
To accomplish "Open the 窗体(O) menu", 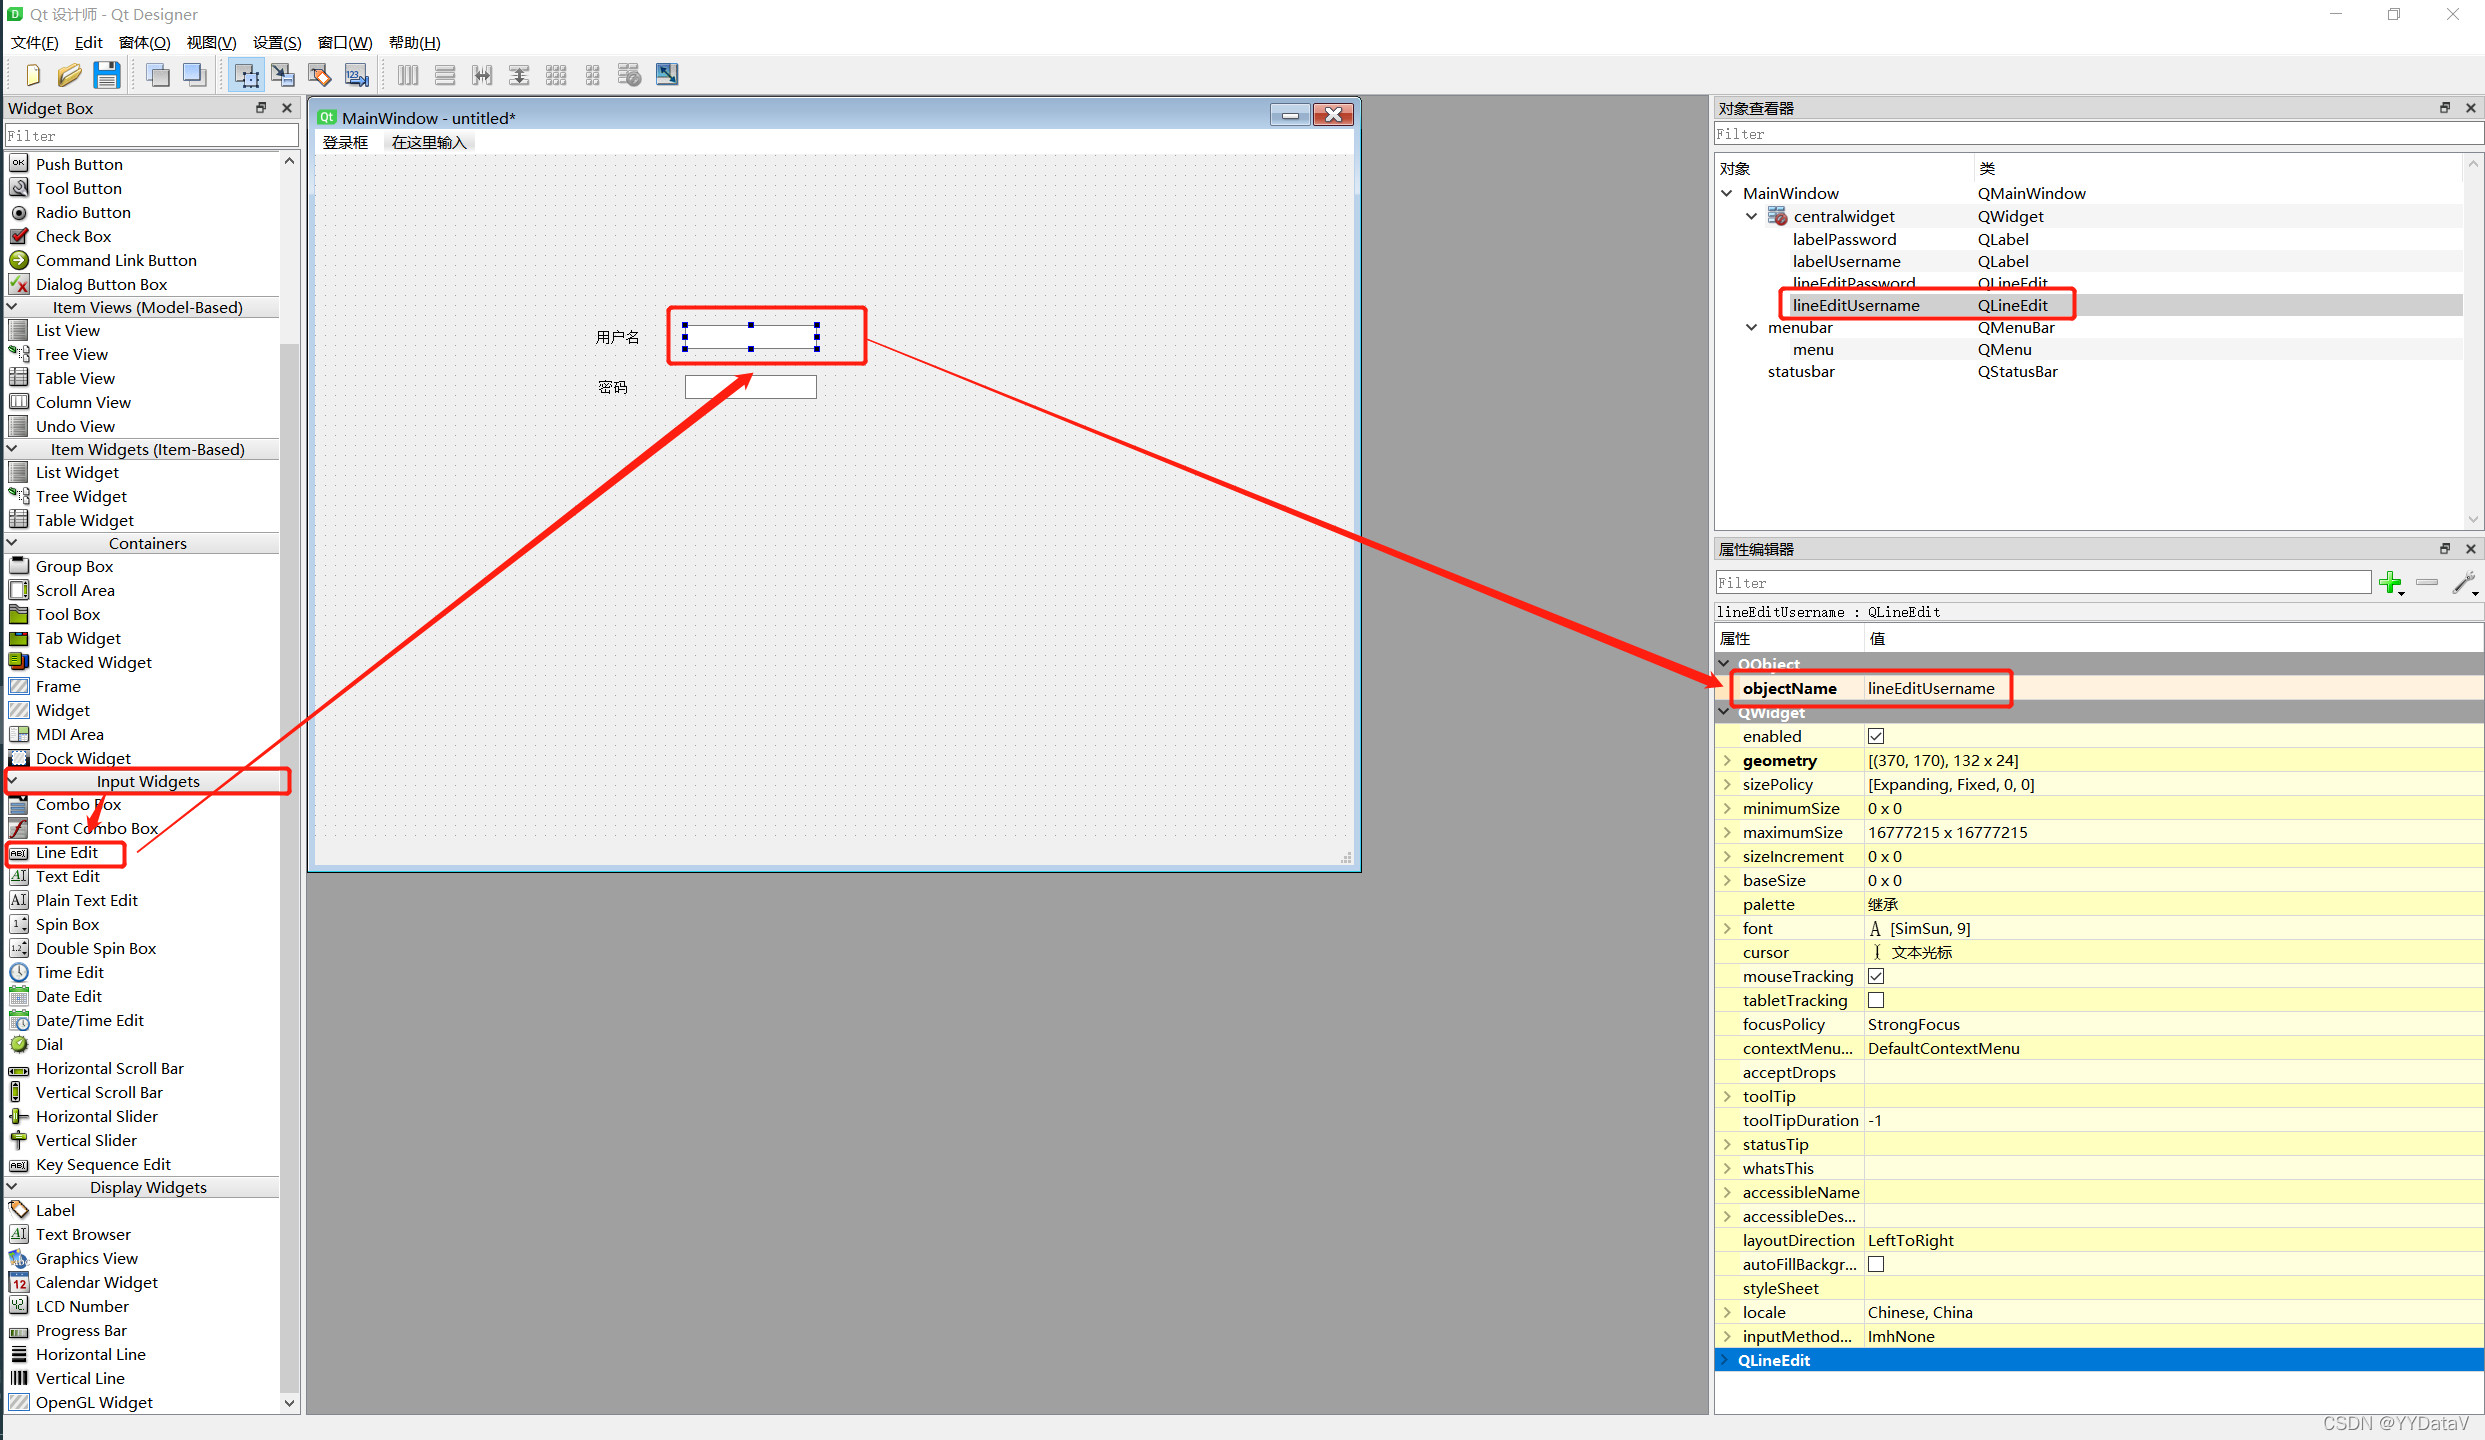I will click(x=144, y=42).
